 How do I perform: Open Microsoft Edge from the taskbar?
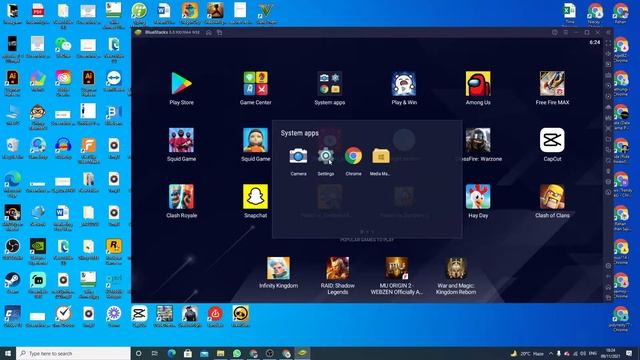point(171,353)
